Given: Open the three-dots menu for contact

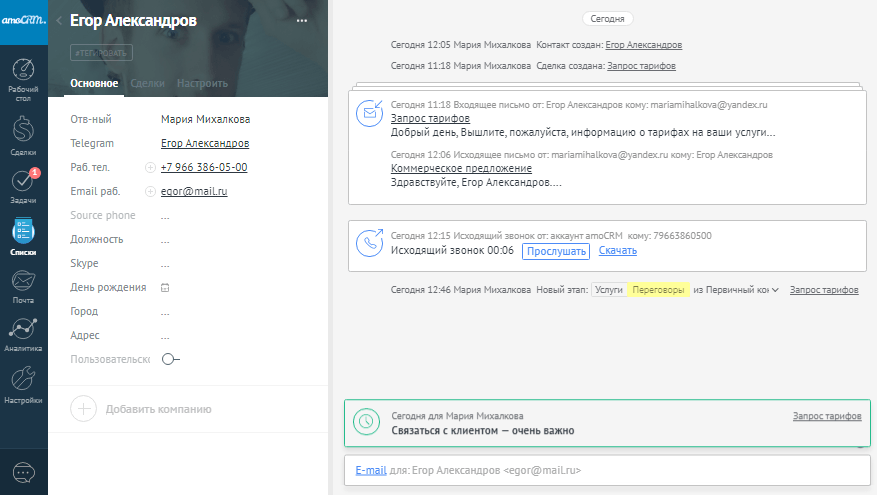Looking at the screenshot, I should (x=303, y=21).
